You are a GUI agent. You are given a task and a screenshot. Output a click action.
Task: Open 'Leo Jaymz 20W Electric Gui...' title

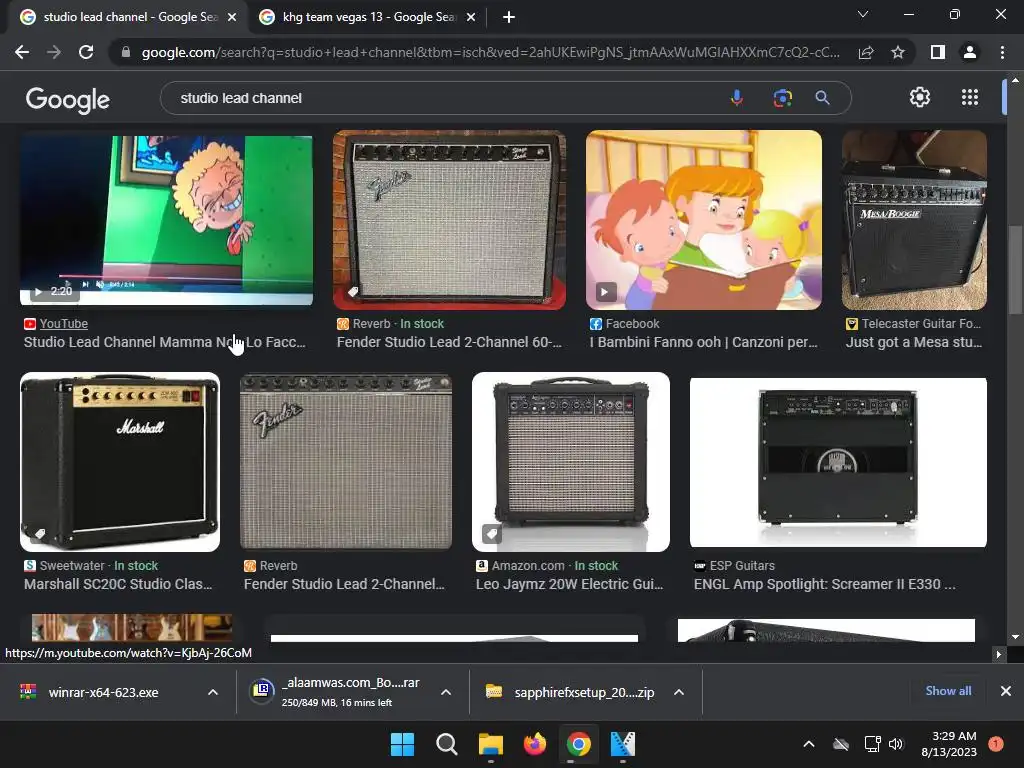pos(569,584)
